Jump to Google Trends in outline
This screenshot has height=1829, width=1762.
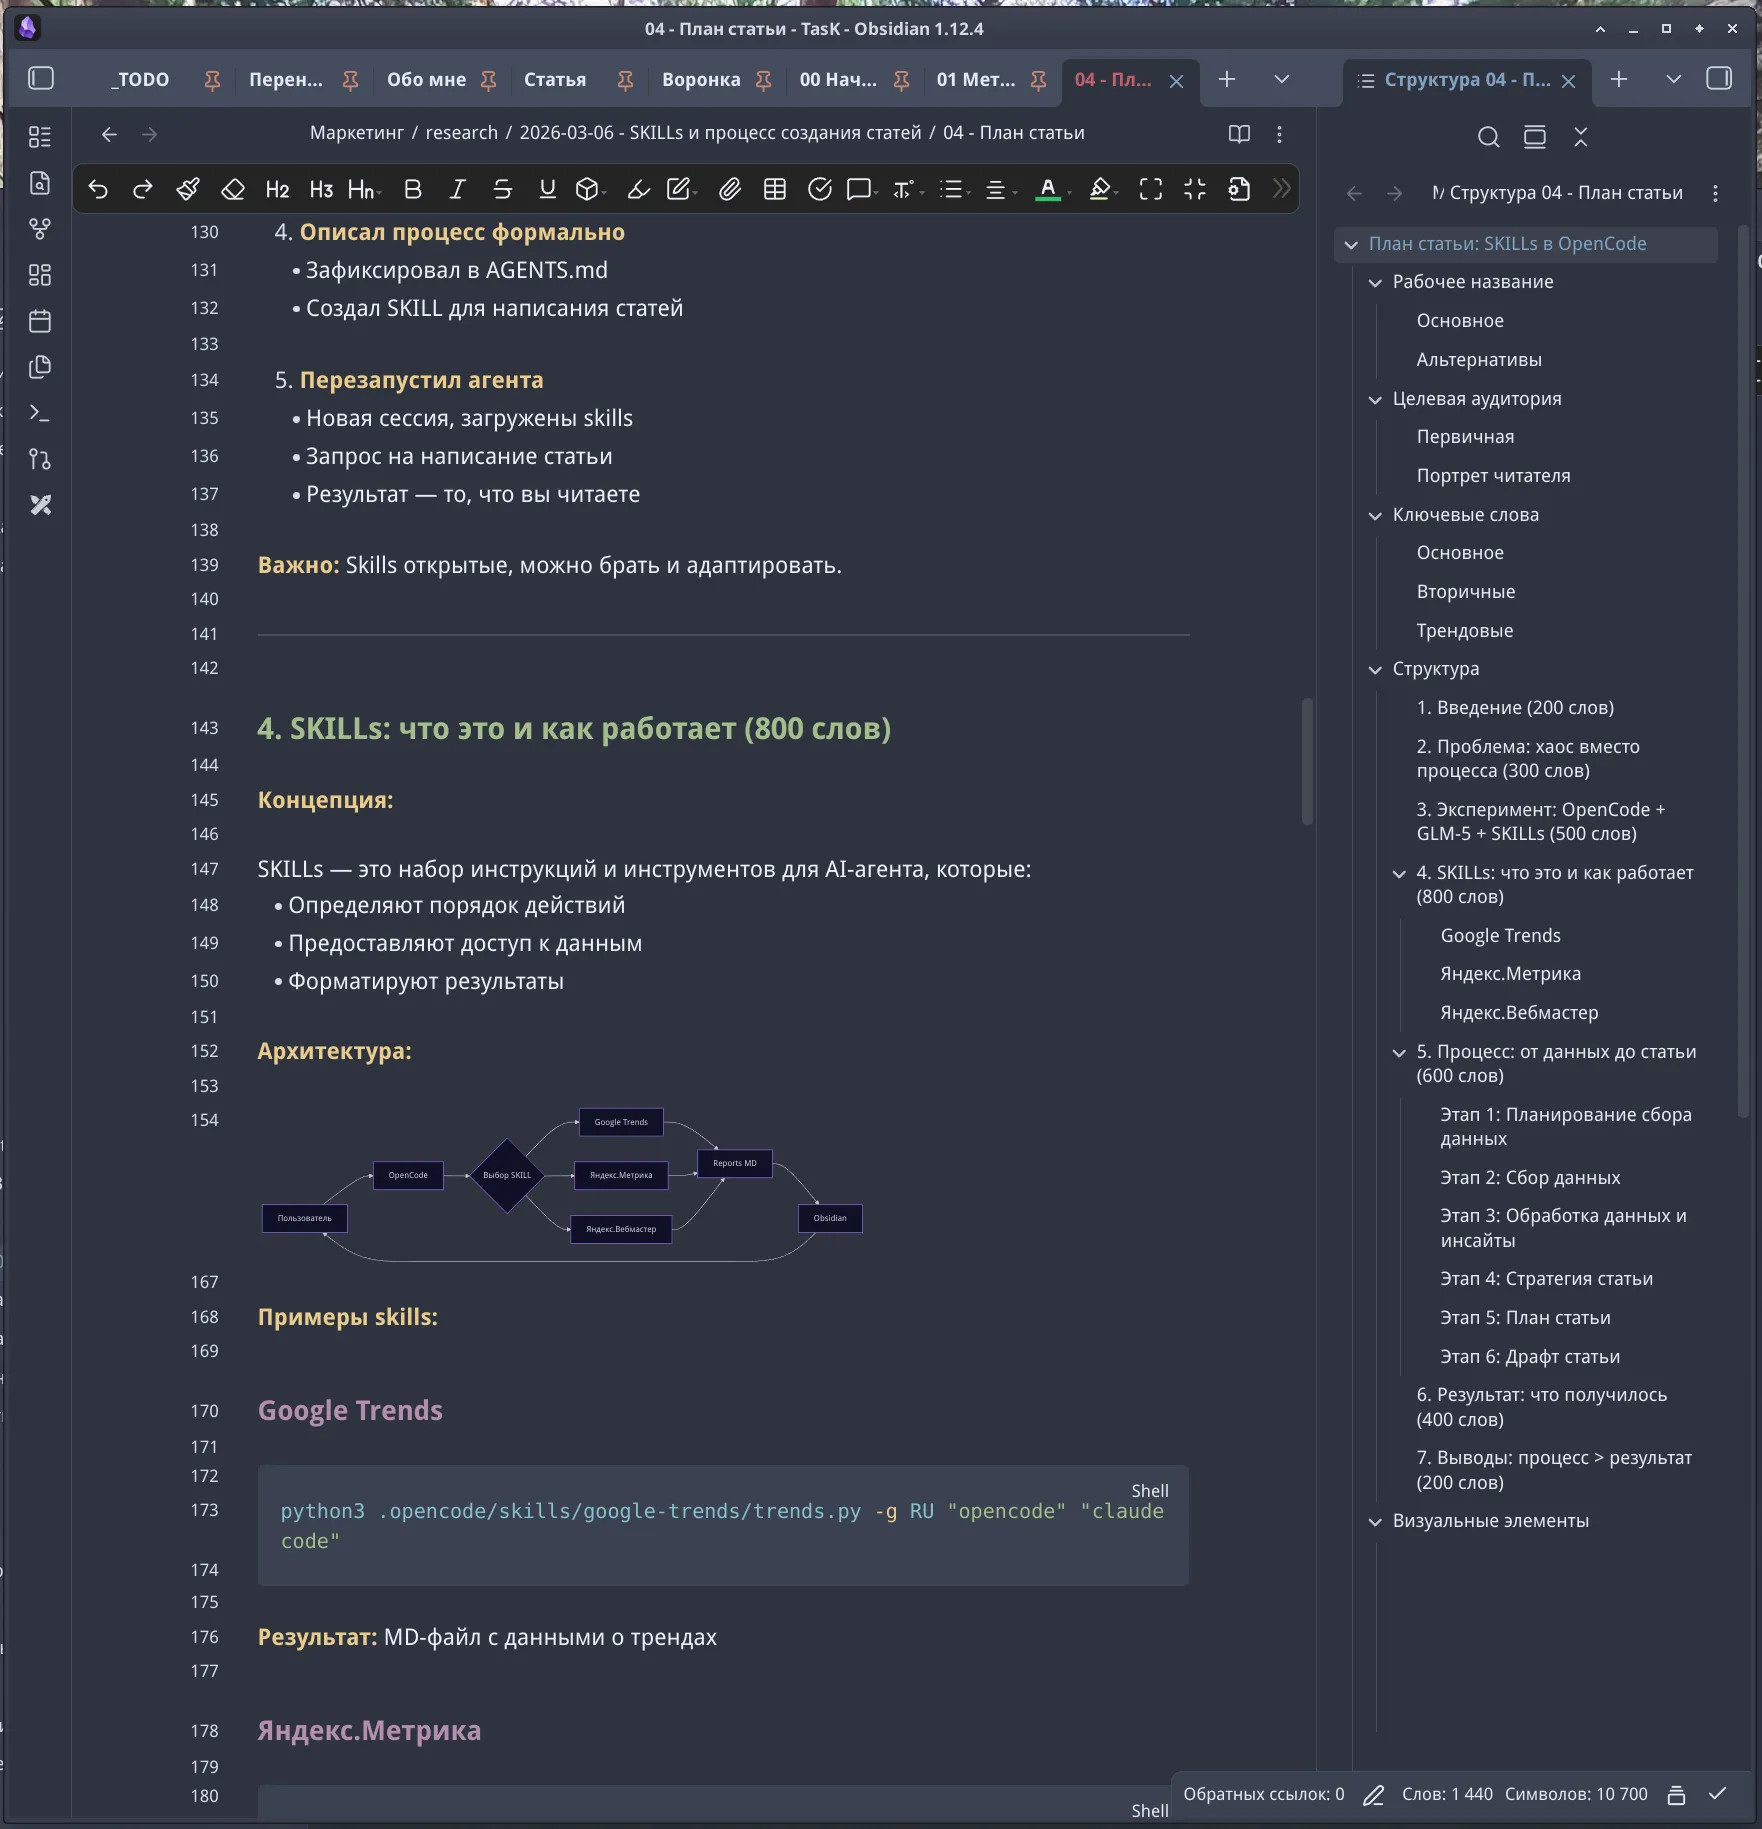[1500, 936]
